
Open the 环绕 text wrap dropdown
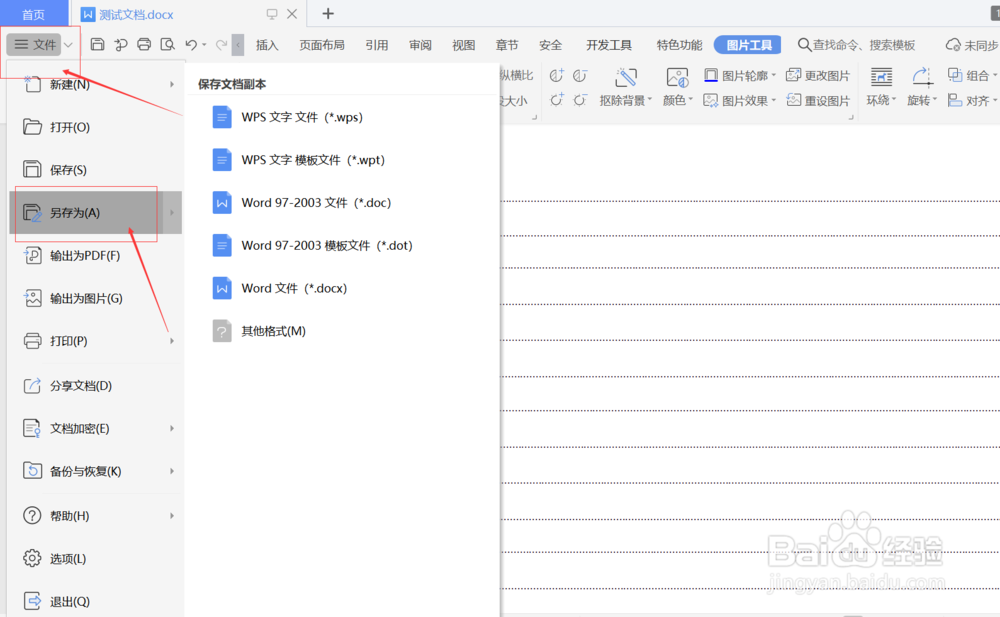pyautogui.click(x=881, y=87)
